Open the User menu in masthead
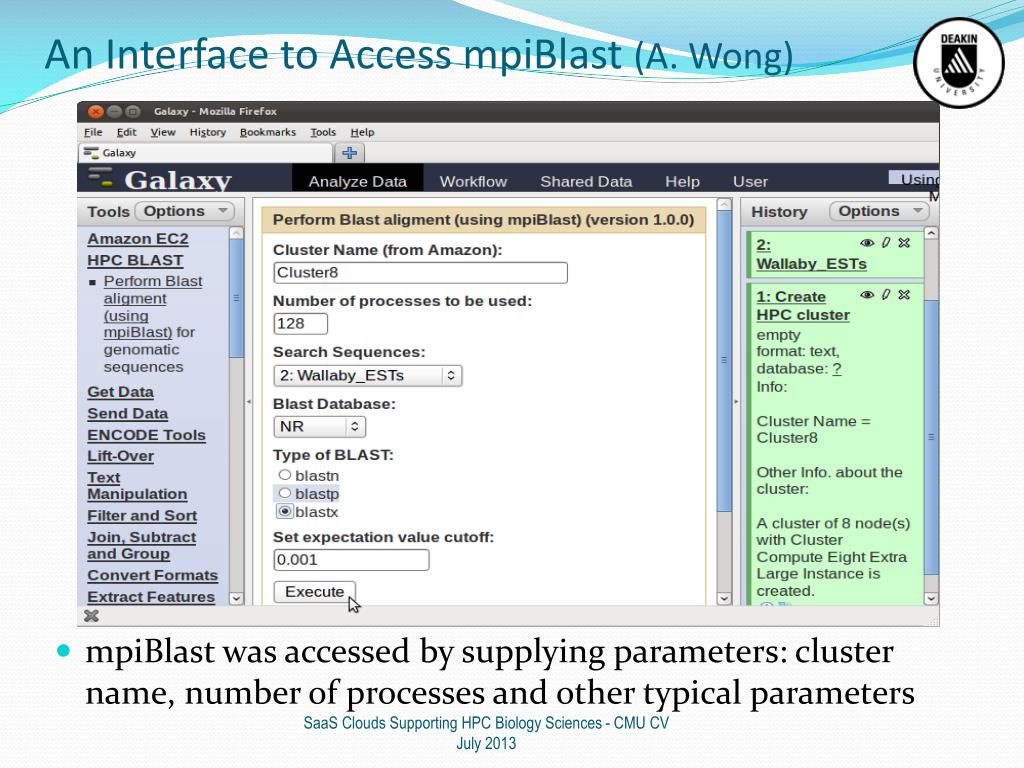 750,181
